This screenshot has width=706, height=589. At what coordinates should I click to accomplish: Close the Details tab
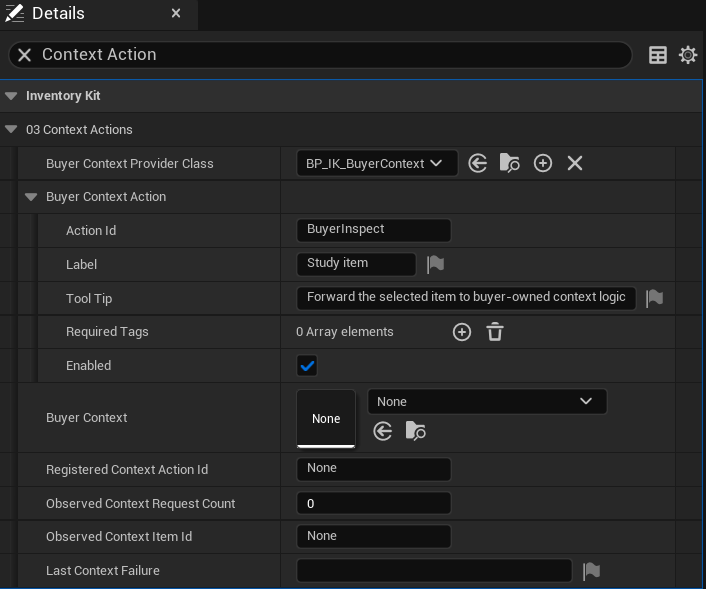point(176,14)
